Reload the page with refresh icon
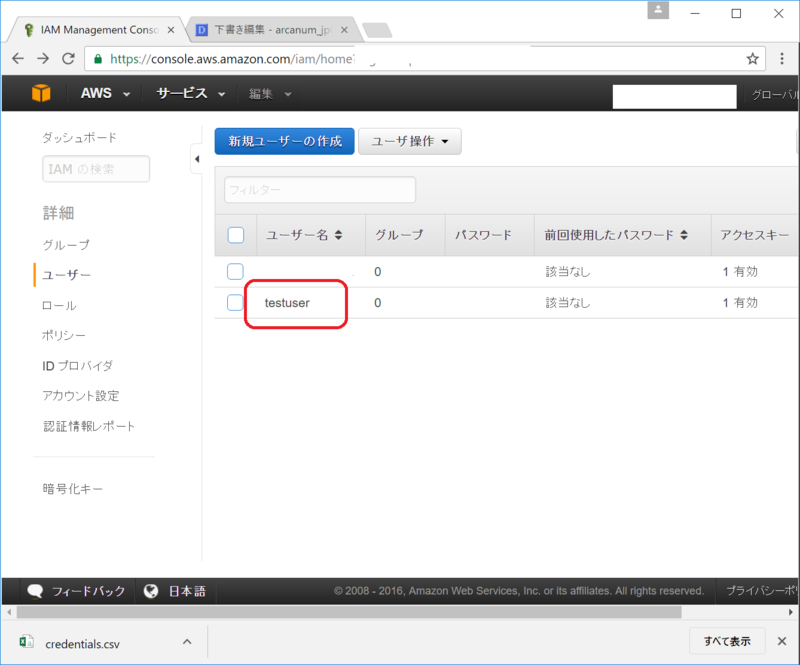 tap(66, 58)
